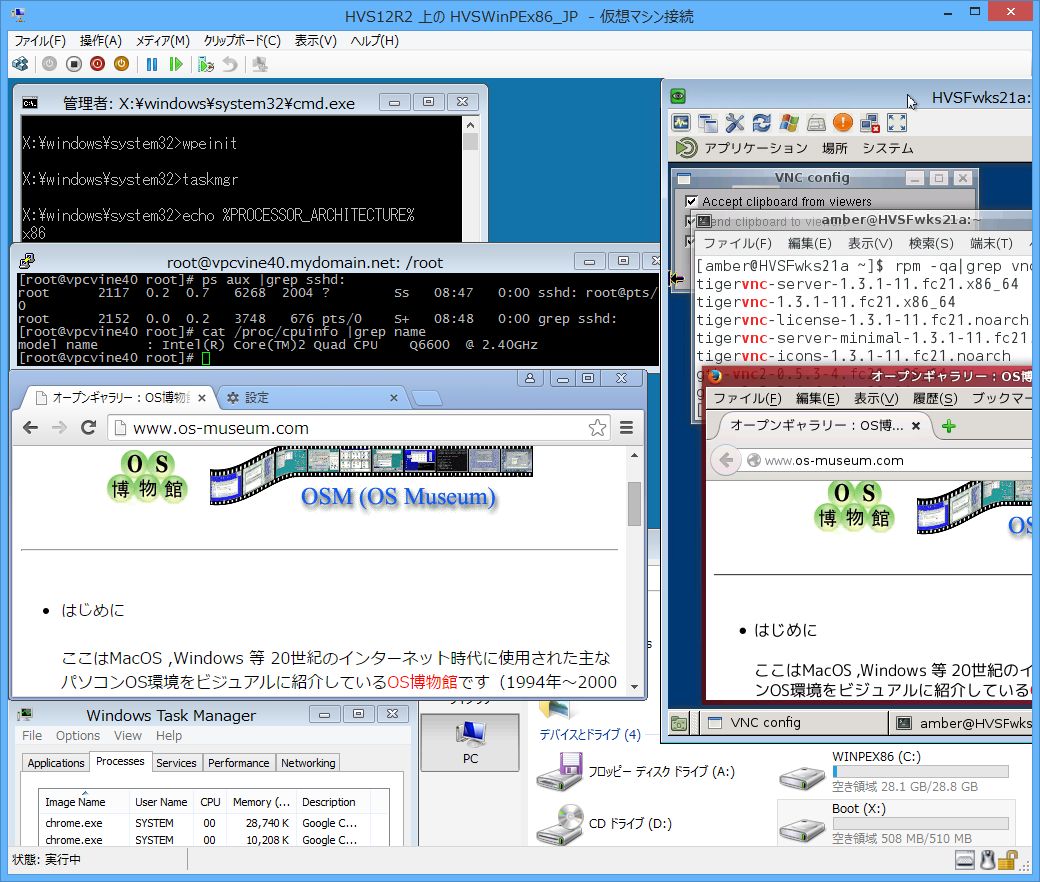Save the VM state with the orange icon
1040x882 pixels.
(121, 64)
